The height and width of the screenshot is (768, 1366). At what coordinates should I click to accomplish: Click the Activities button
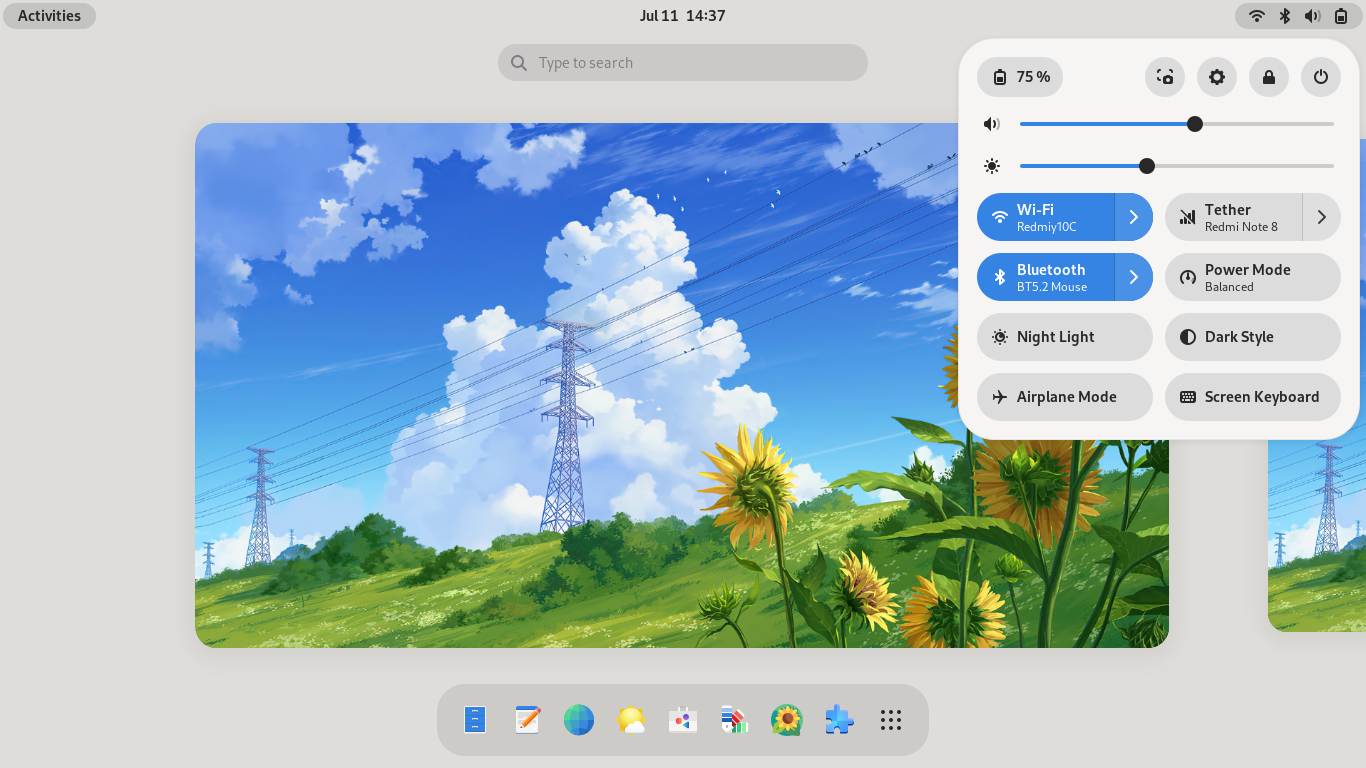[x=50, y=16]
